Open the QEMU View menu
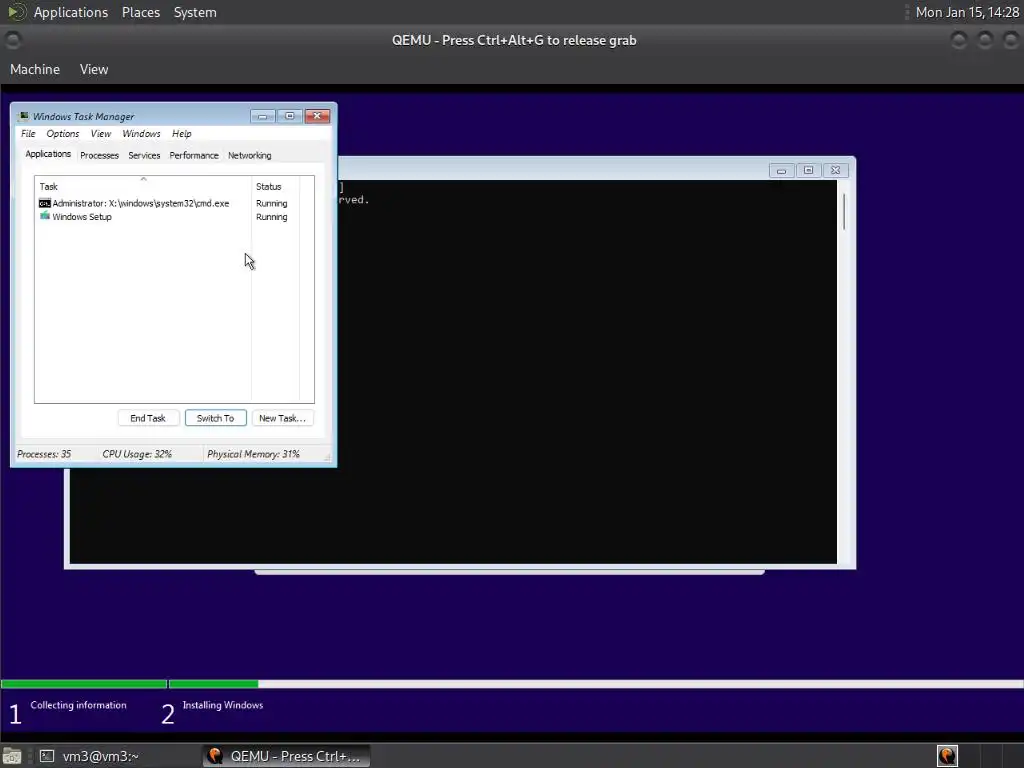 click(x=94, y=69)
